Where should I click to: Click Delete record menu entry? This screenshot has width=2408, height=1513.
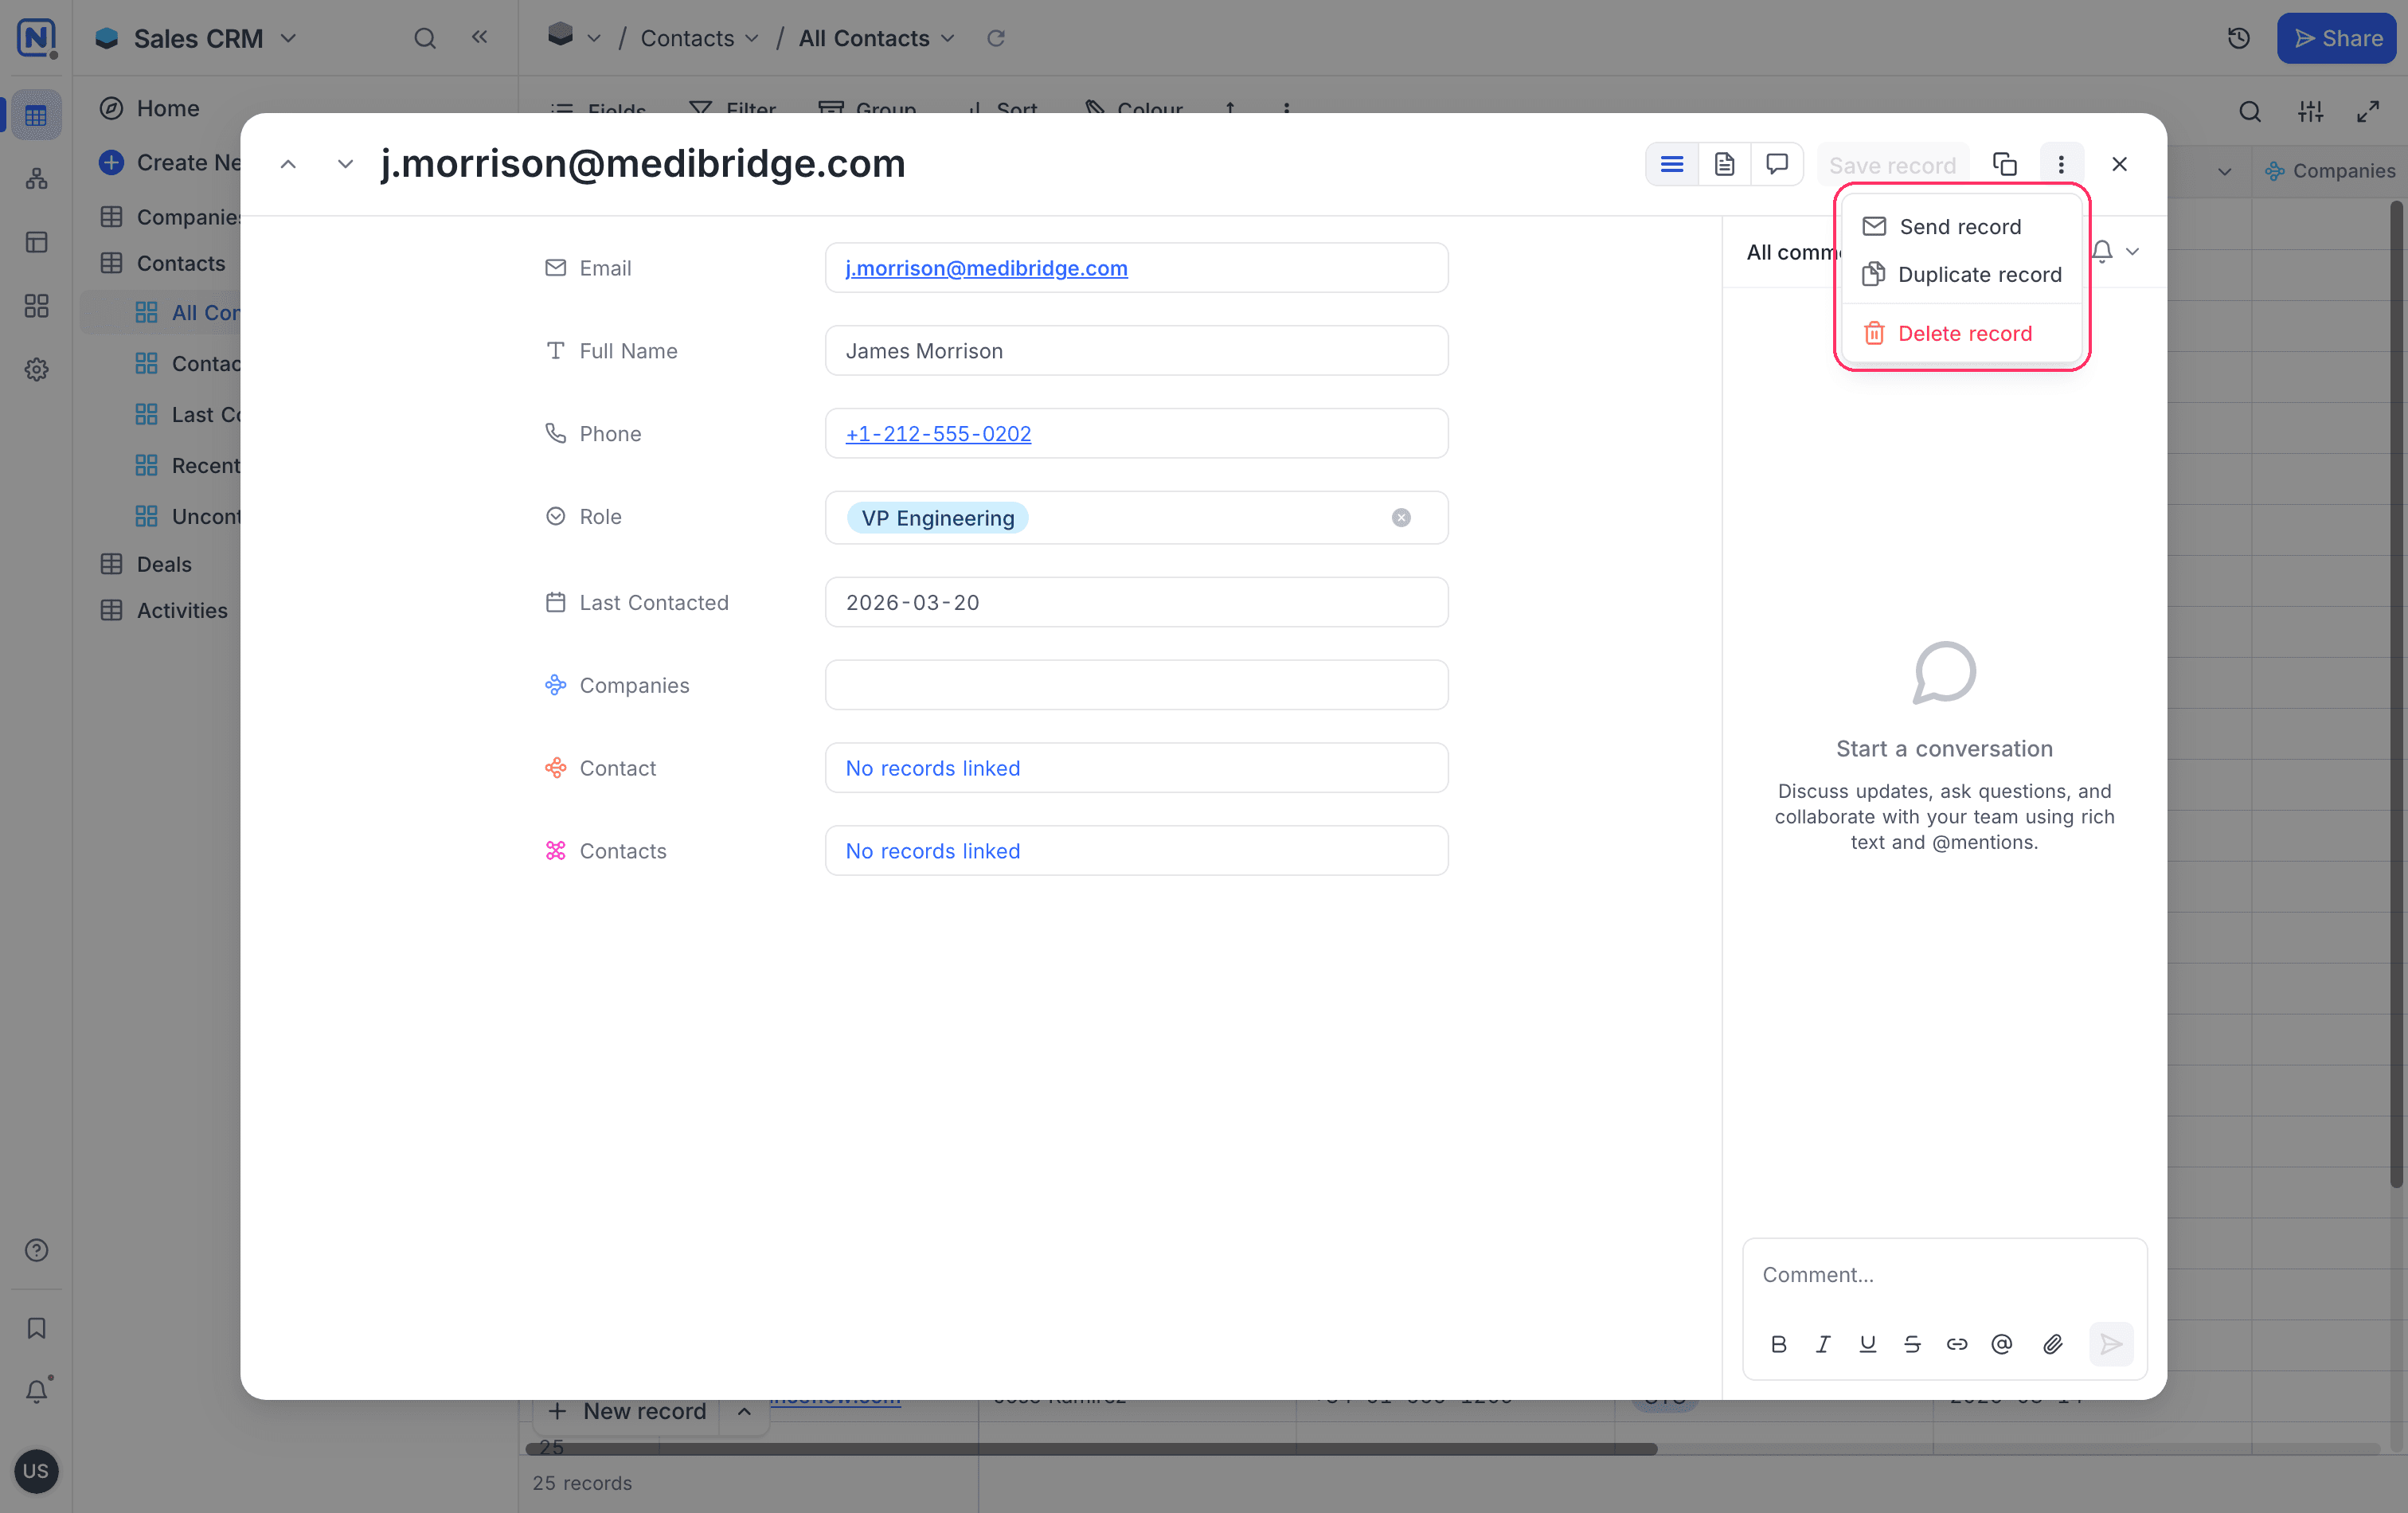(1961, 333)
